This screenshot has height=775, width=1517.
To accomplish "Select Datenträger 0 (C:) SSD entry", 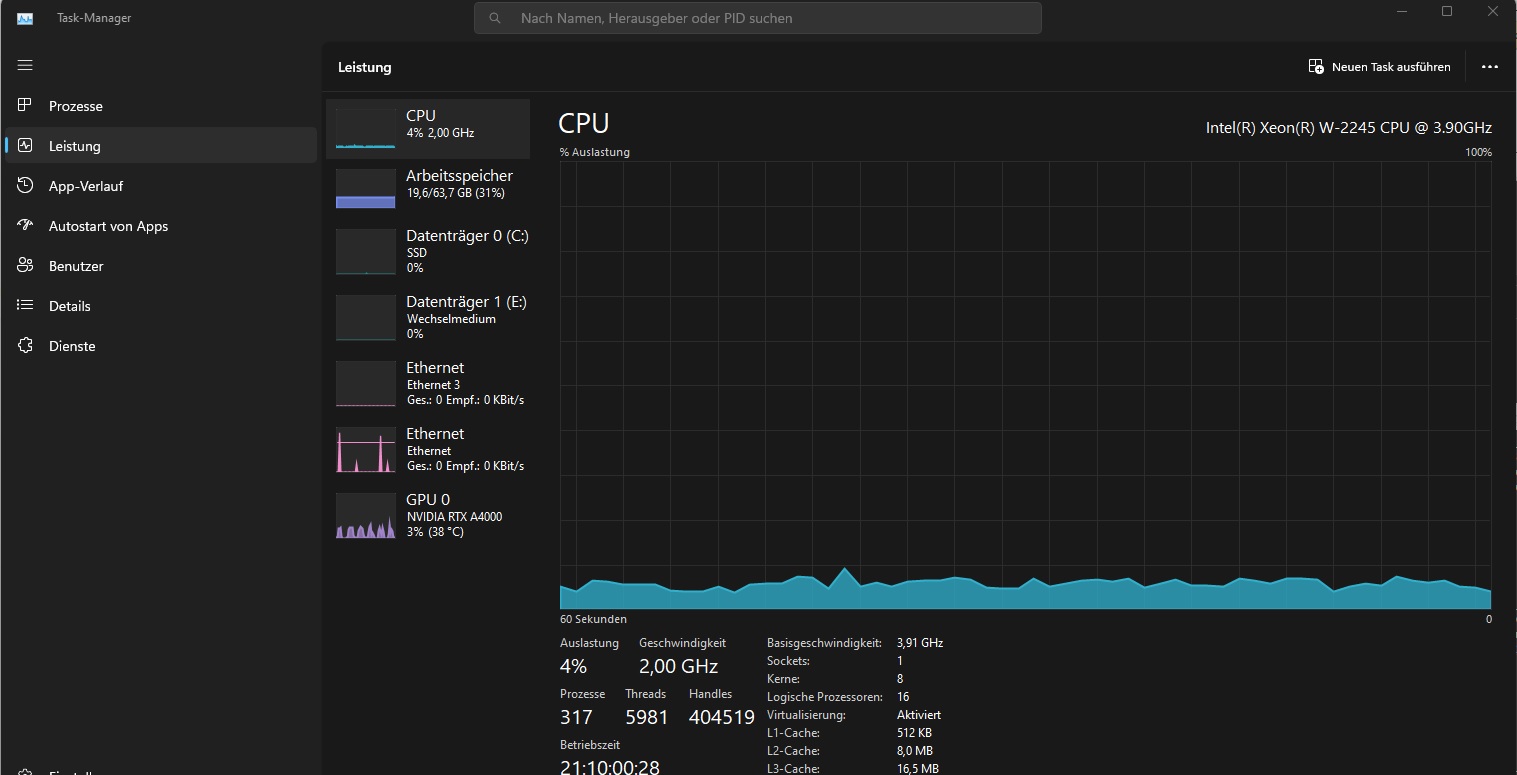I will [x=428, y=251].
